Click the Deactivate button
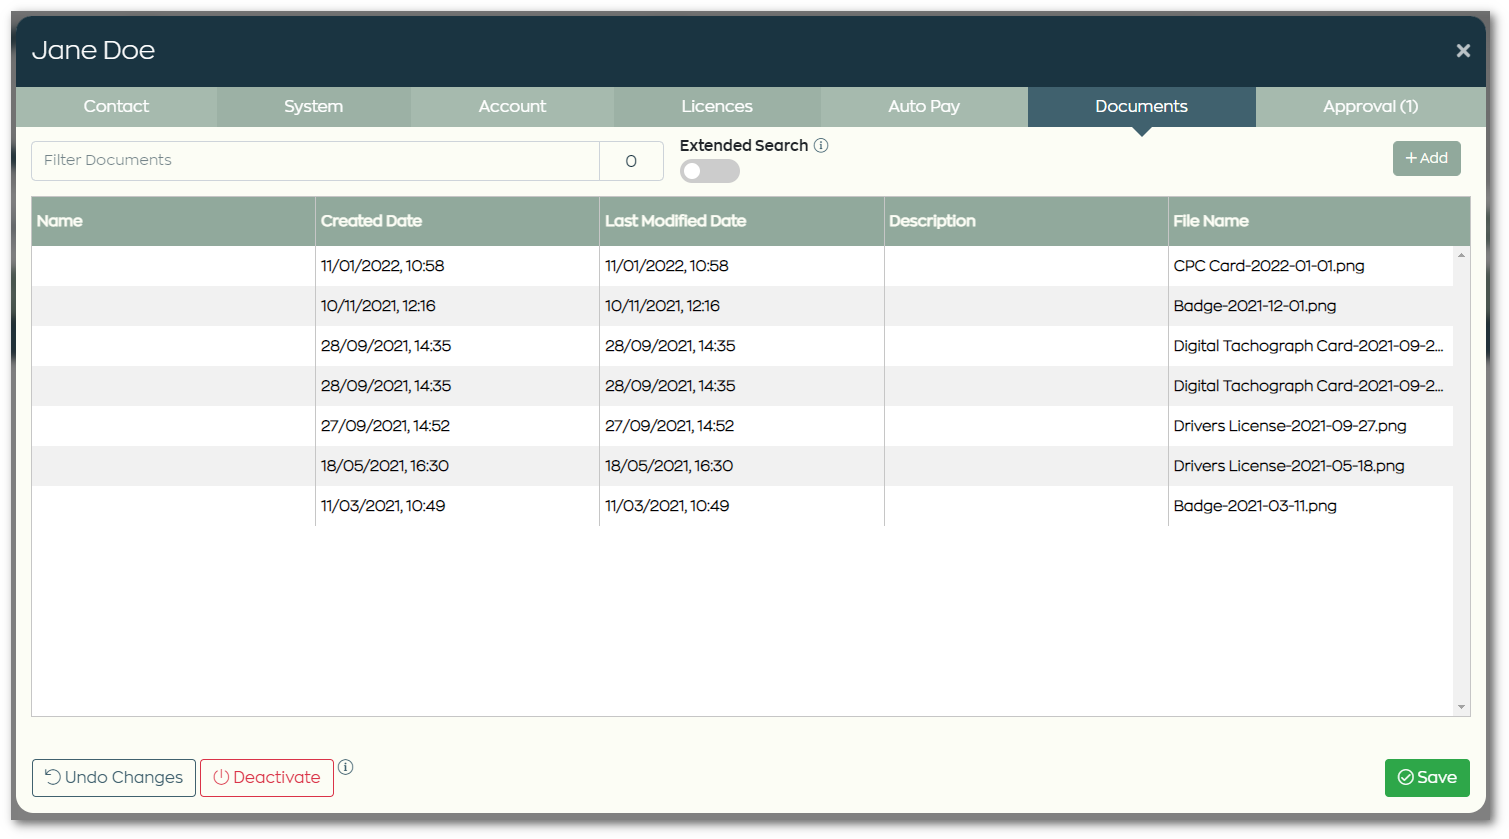The image size is (1509, 839). point(266,777)
